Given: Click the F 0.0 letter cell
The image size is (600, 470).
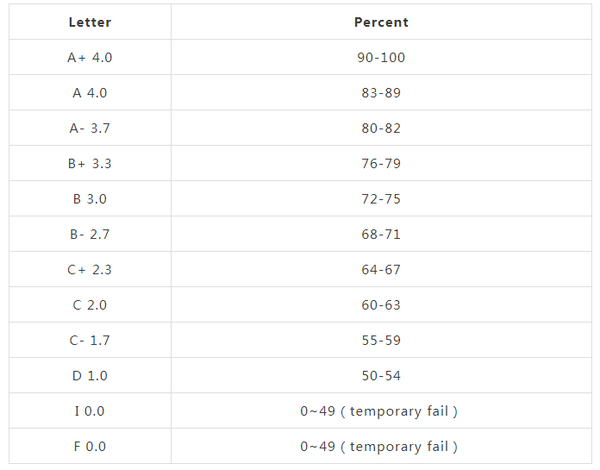Looking at the screenshot, I should point(89,447).
